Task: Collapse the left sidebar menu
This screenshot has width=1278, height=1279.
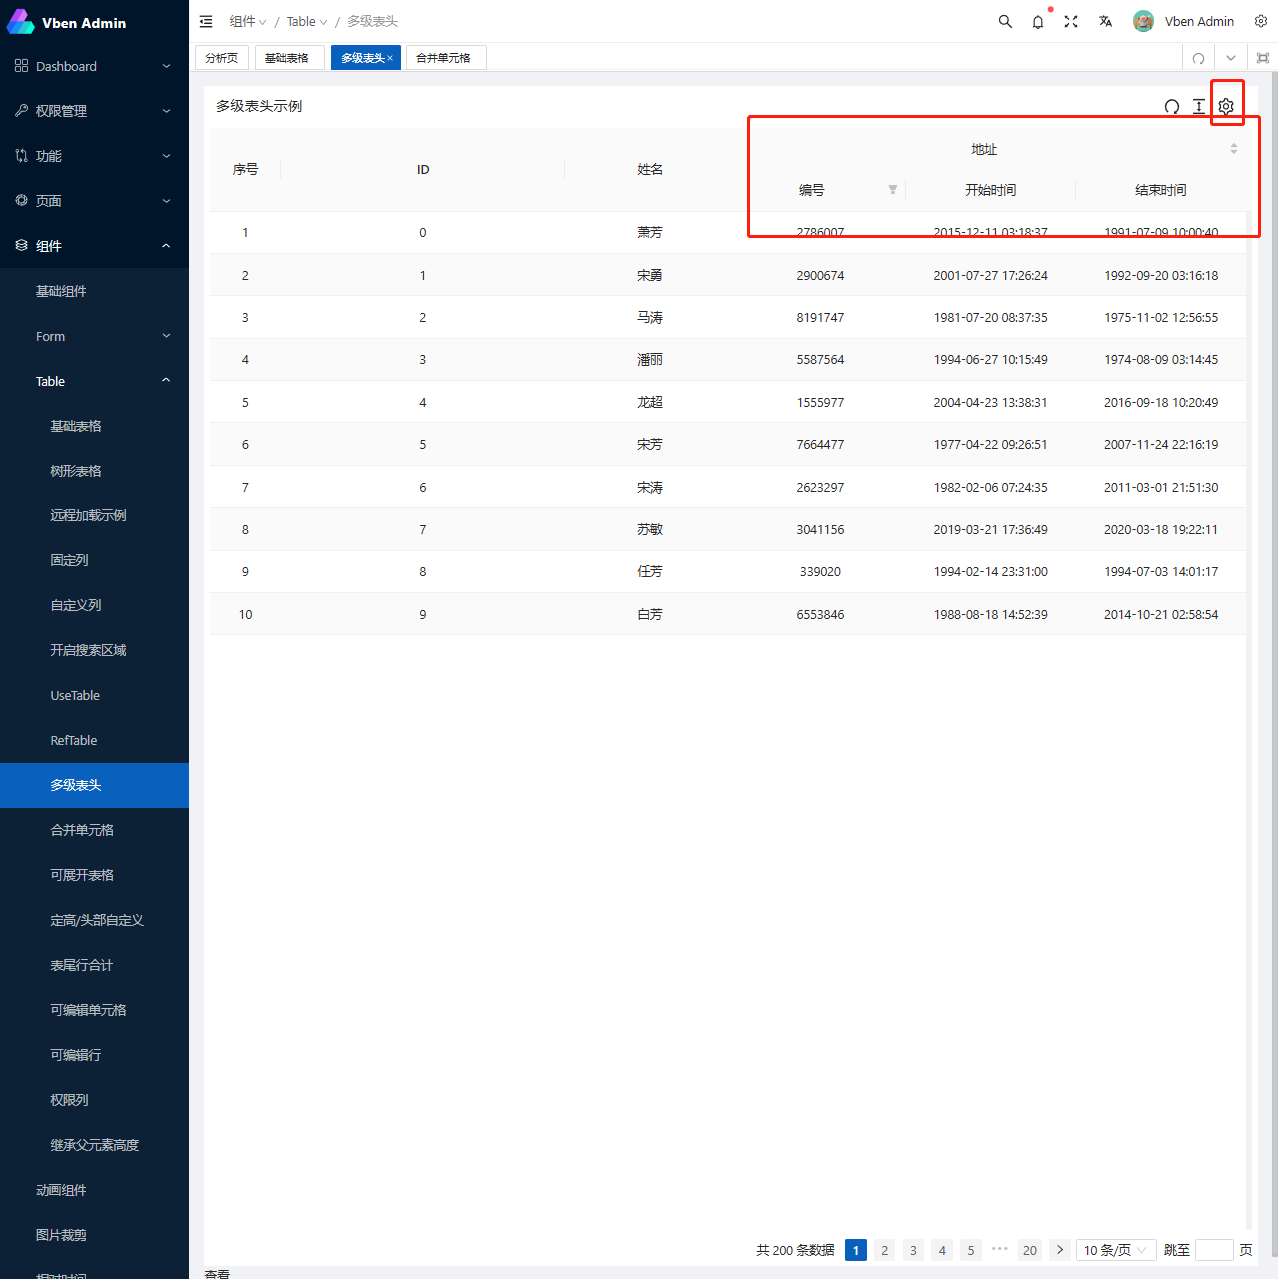Action: (x=206, y=21)
